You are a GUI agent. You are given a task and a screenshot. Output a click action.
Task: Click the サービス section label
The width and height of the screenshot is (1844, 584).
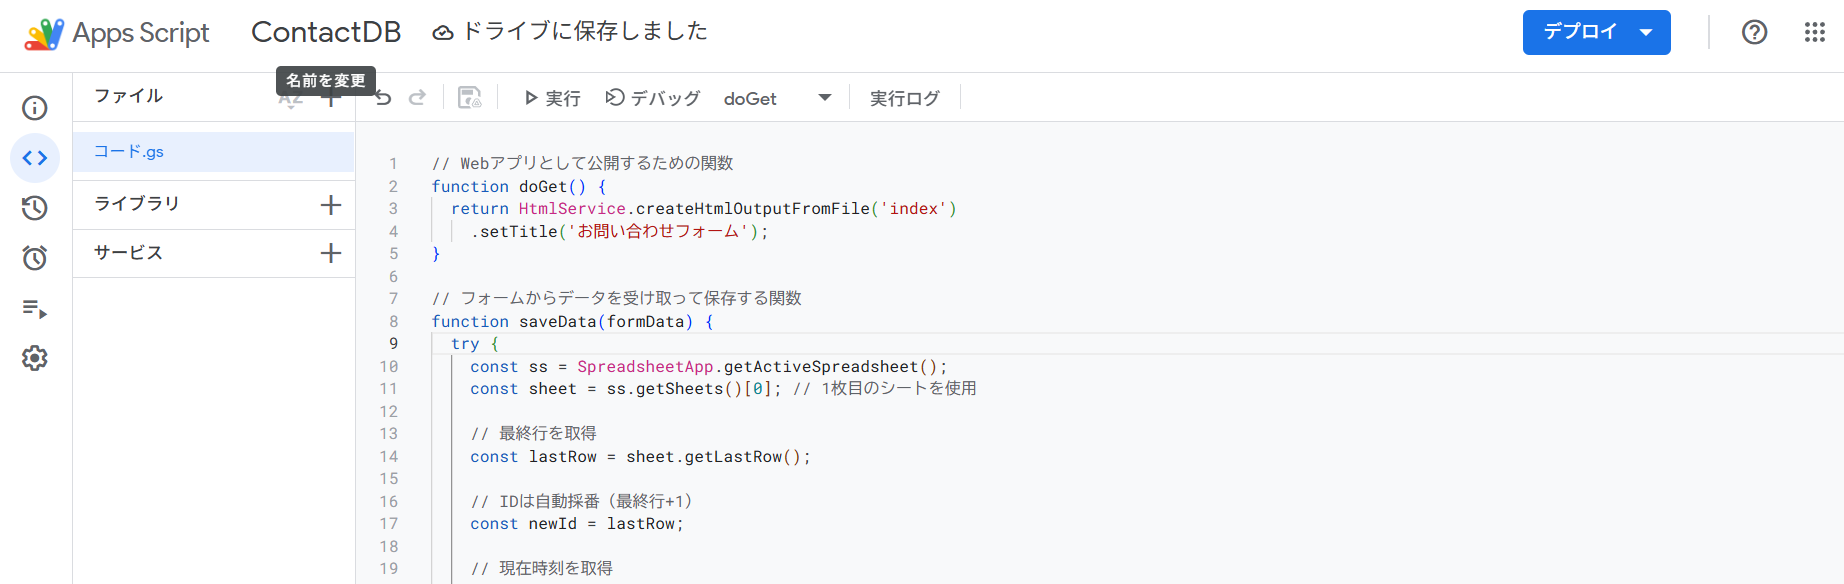tap(128, 253)
